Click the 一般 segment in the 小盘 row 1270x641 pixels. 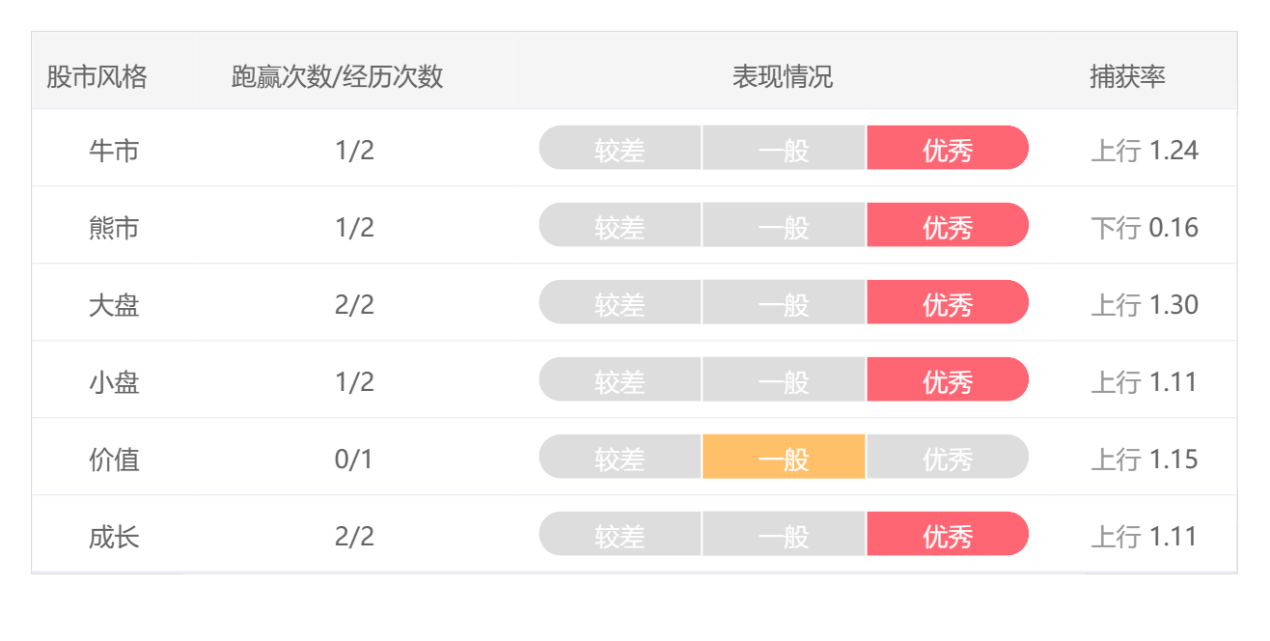click(x=784, y=380)
